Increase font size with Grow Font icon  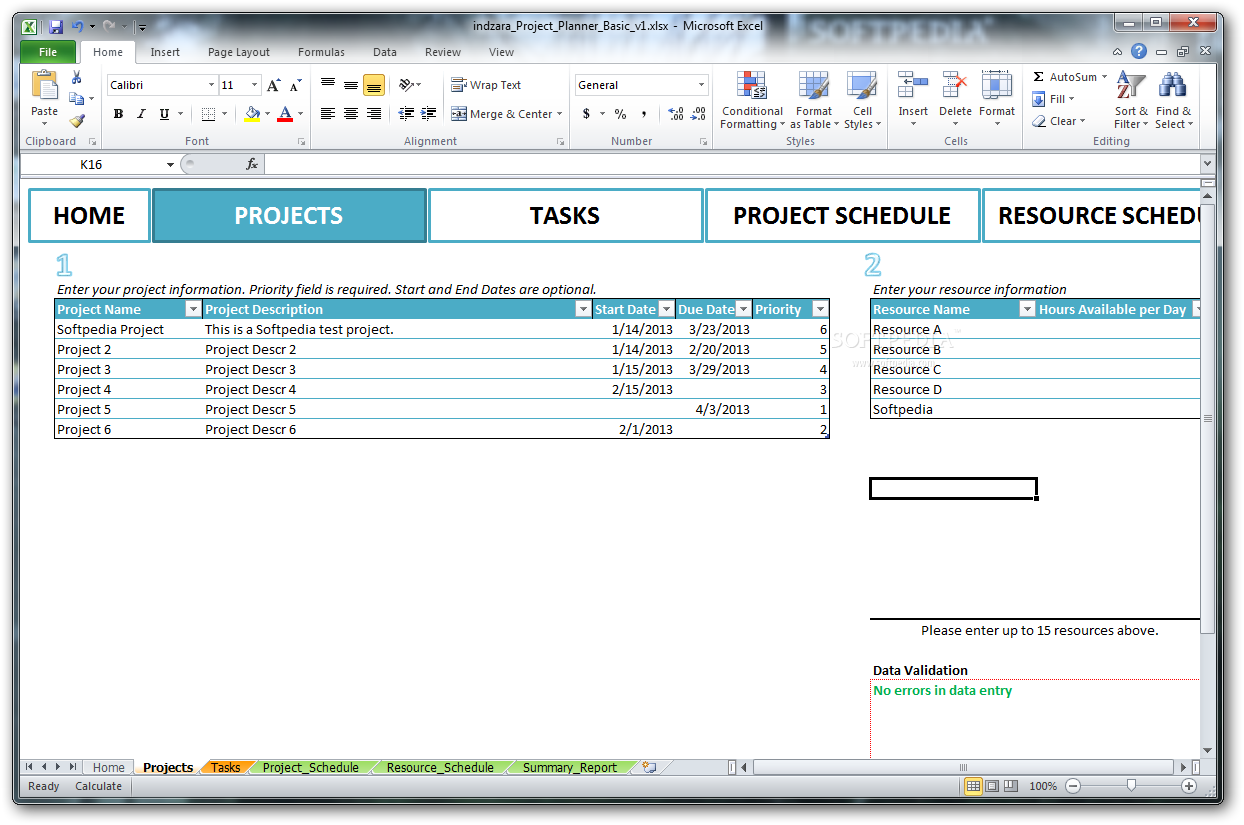(274, 86)
